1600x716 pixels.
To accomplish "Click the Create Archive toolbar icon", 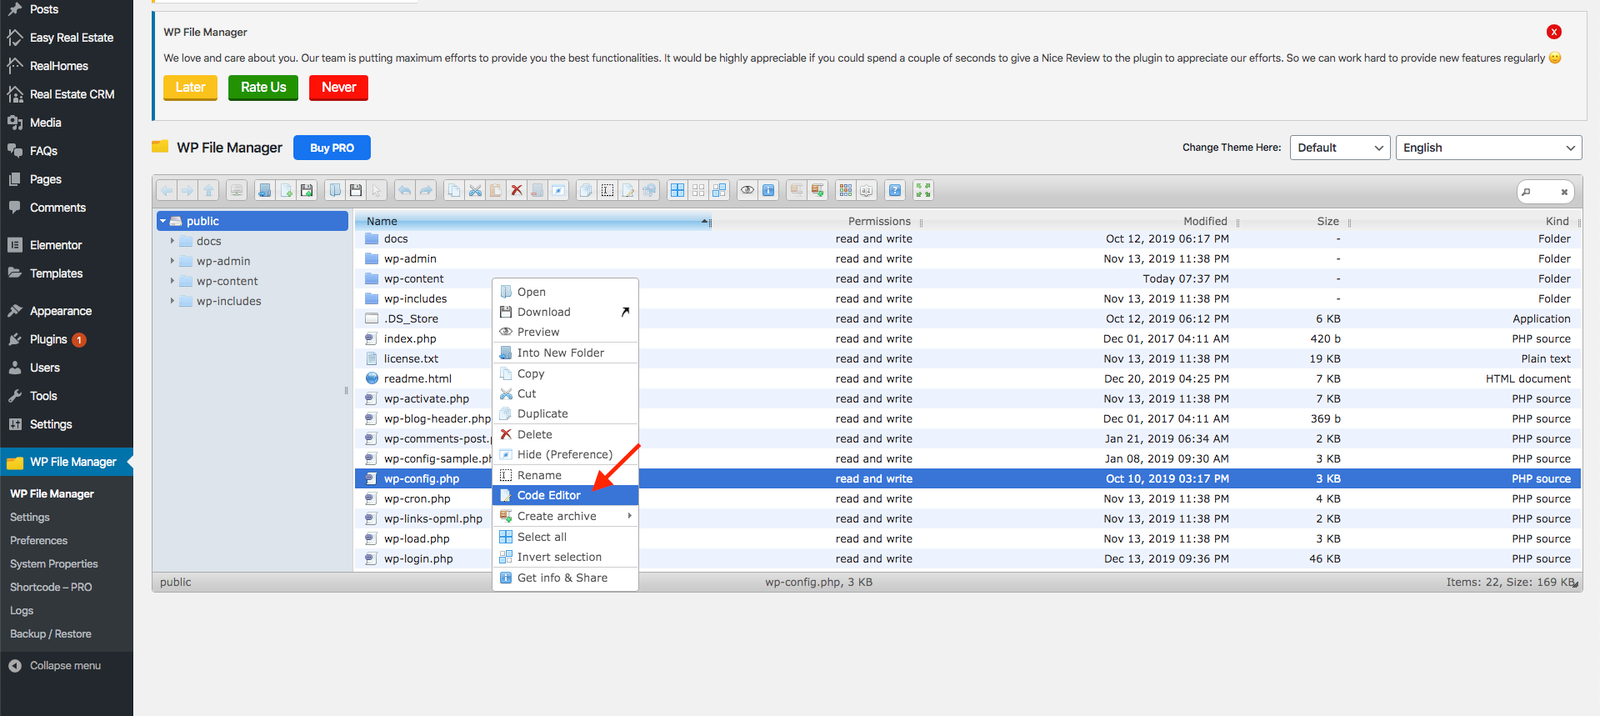I will (817, 190).
